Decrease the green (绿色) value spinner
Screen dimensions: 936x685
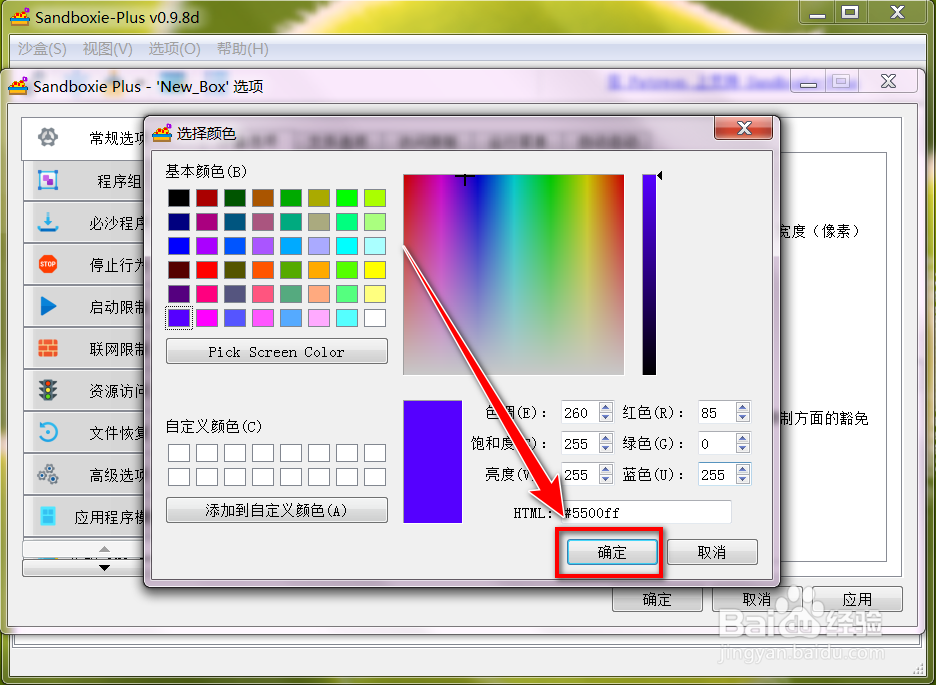click(x=743, y=448)
